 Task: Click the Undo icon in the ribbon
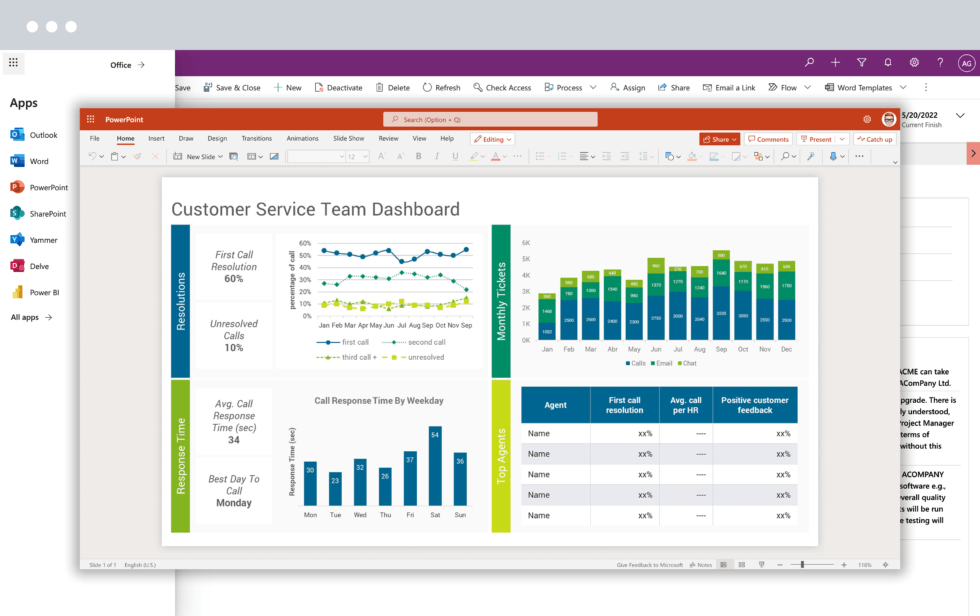(92, 156)
